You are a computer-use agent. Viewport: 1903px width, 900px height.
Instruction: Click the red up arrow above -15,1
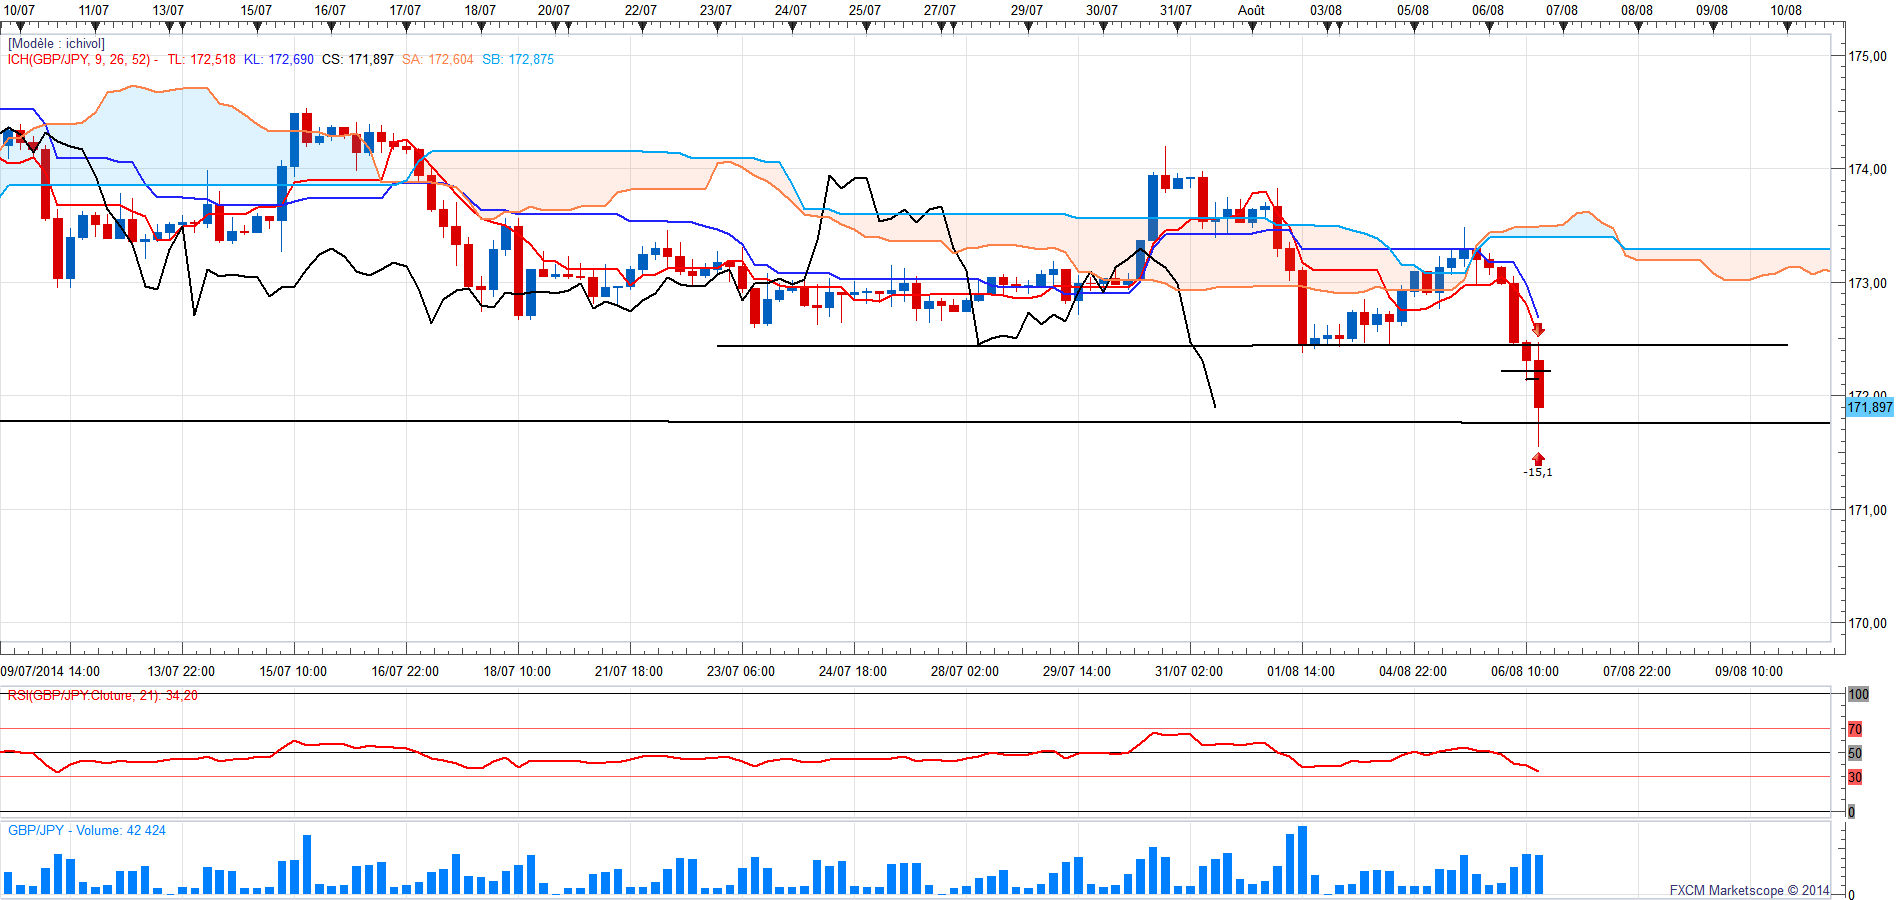(x=1538, y=459)
